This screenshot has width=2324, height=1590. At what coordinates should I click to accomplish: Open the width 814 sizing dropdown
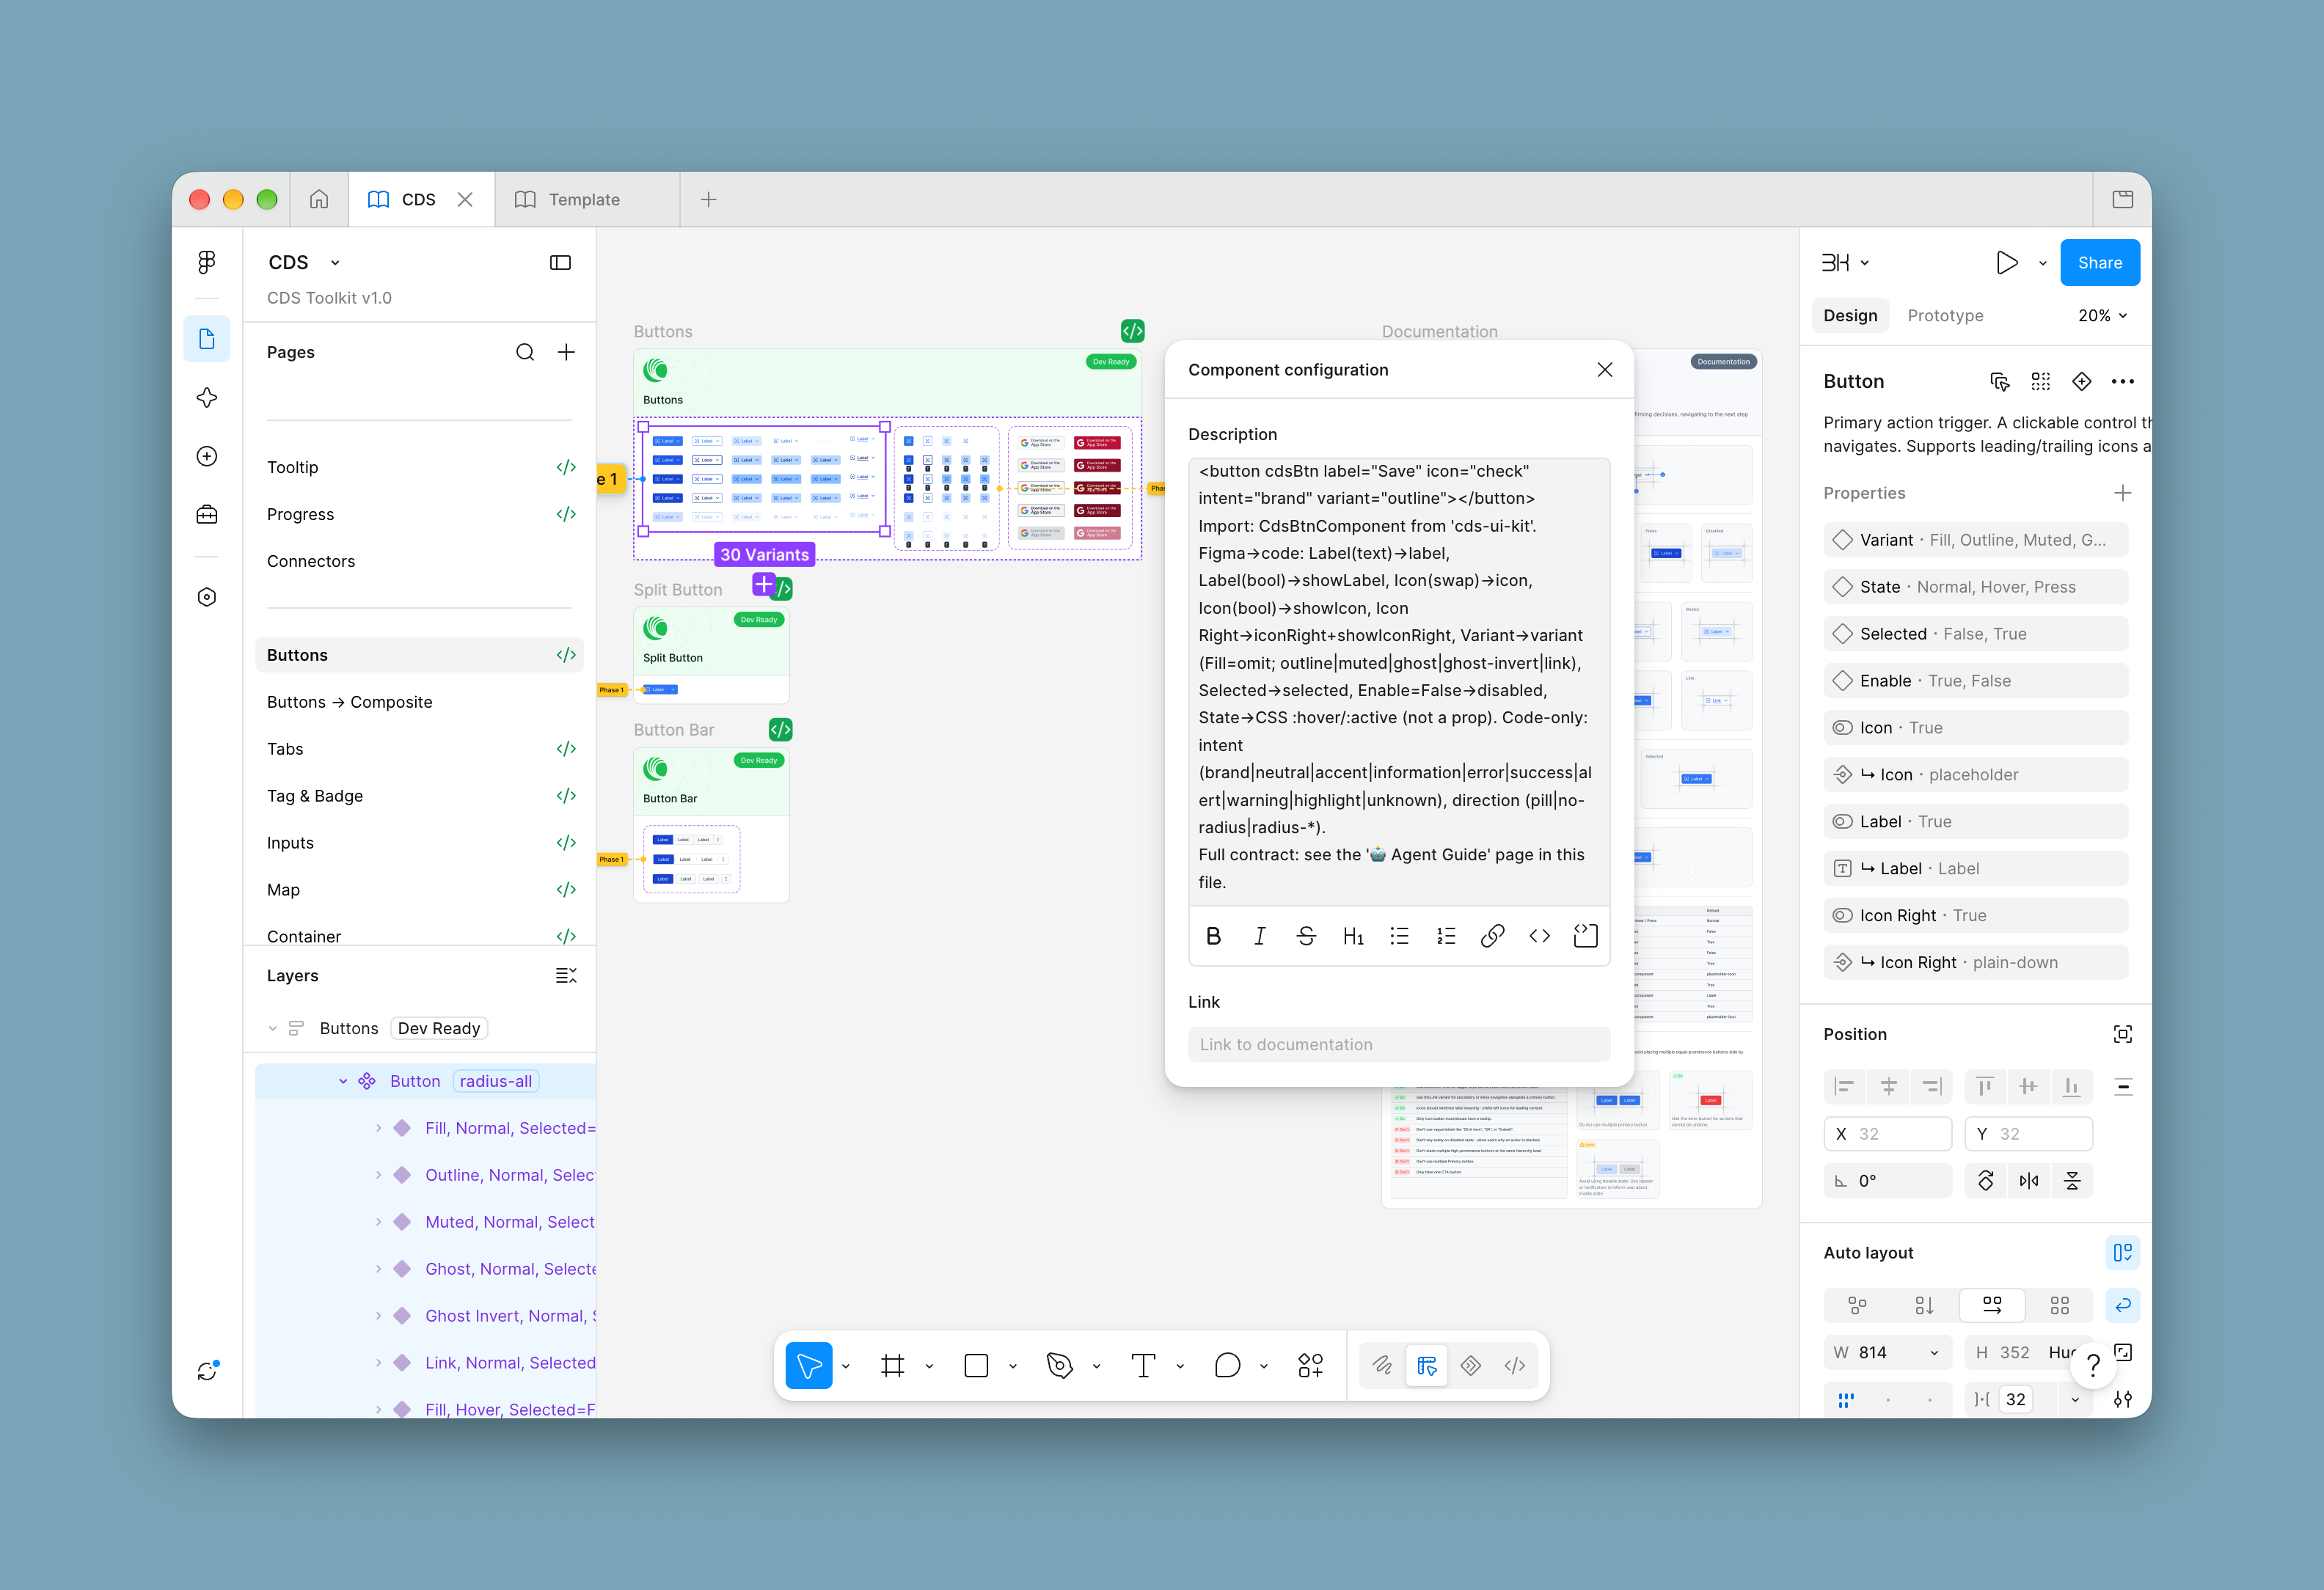1934,1353
